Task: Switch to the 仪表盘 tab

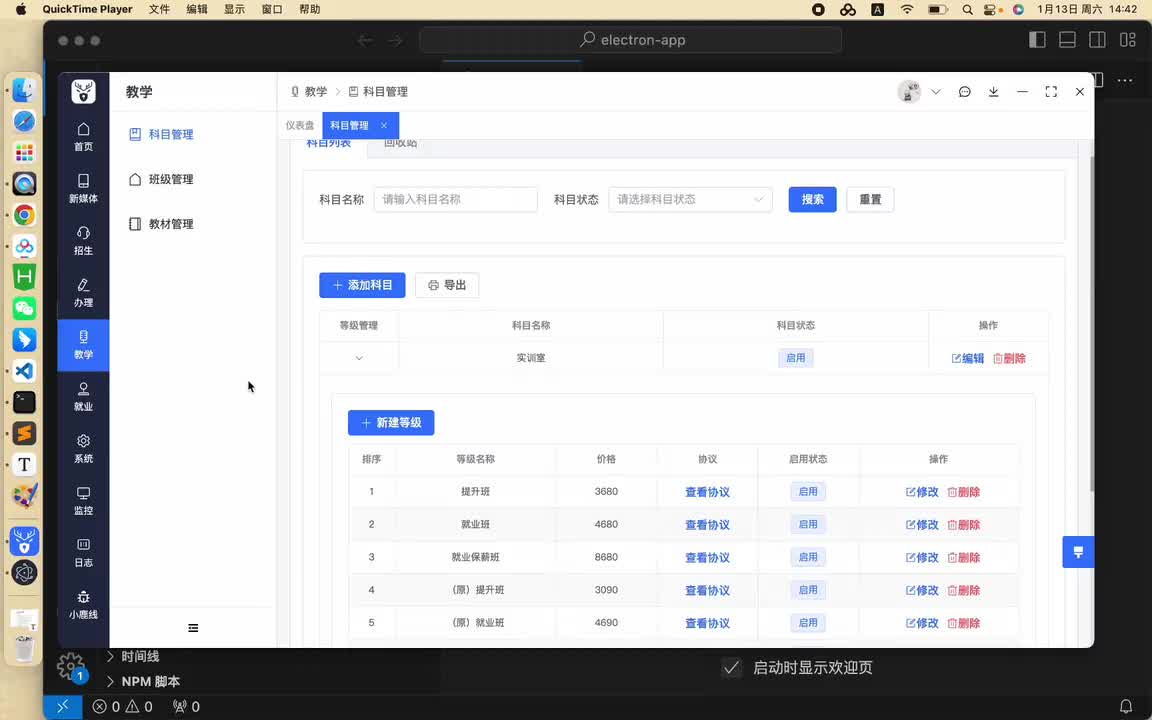Action: pos(300,125)
